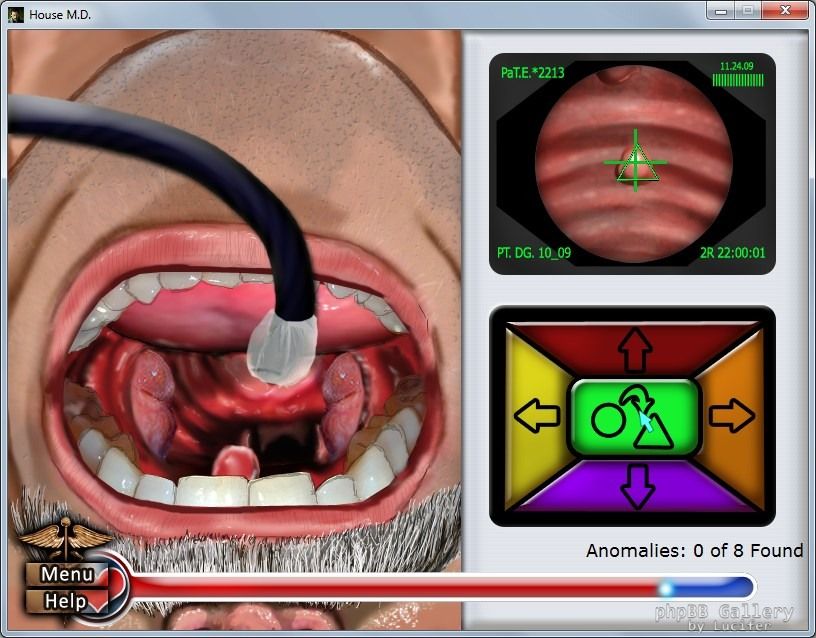Click the Anomalies found counter text
Viewport: 816px width, 638px height.
click(694, 551)
